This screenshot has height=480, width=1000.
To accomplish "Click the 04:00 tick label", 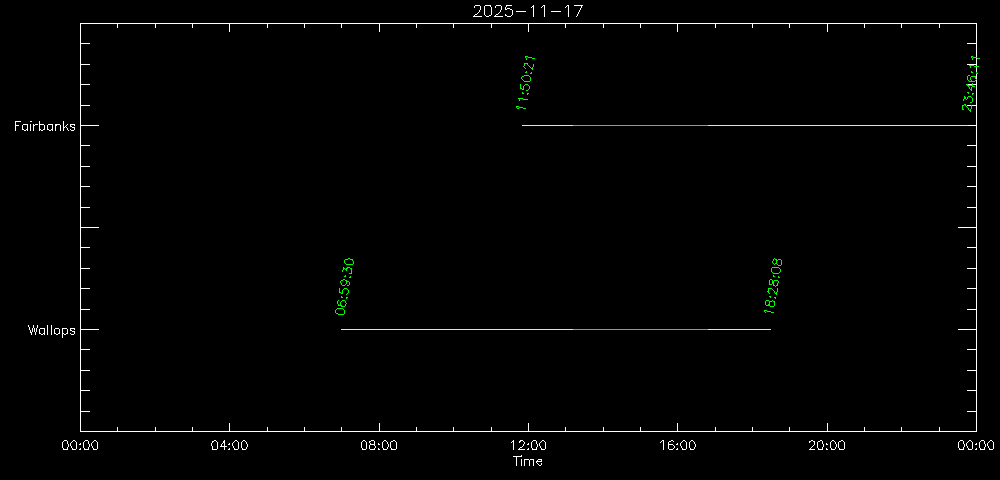I will pos(229,446).
